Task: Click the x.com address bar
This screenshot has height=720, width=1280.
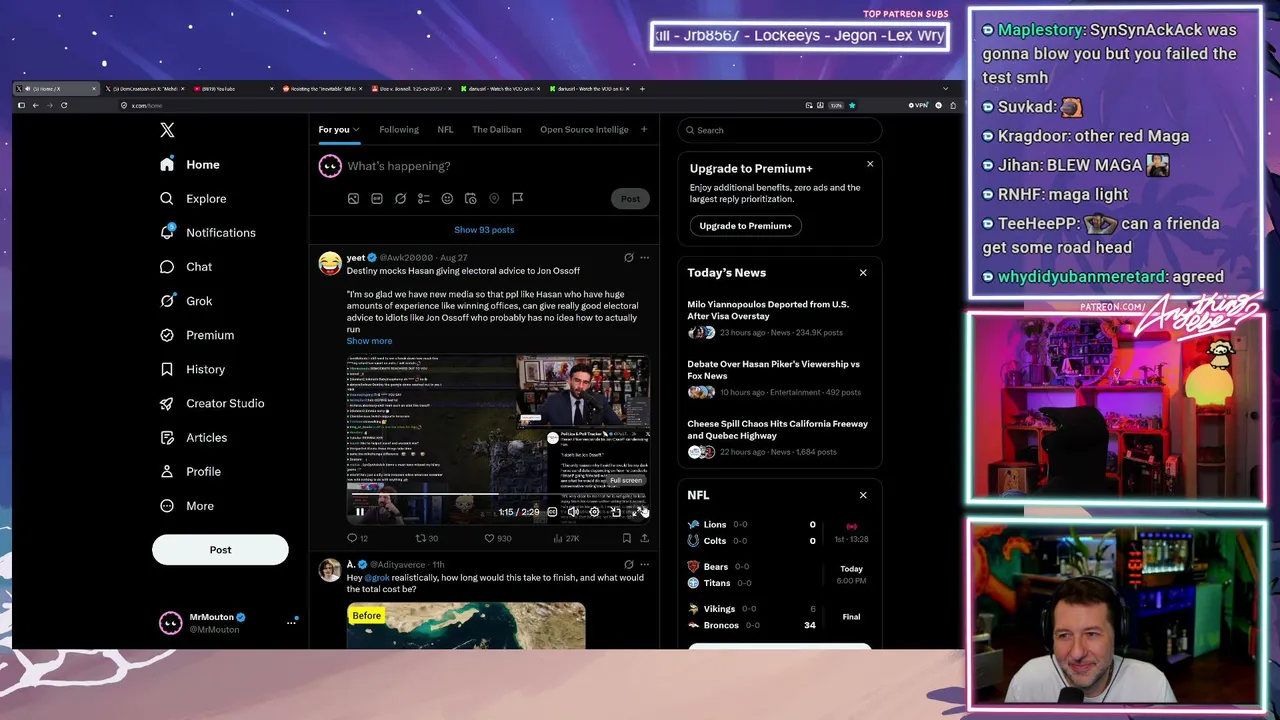Action: point(460,105)
